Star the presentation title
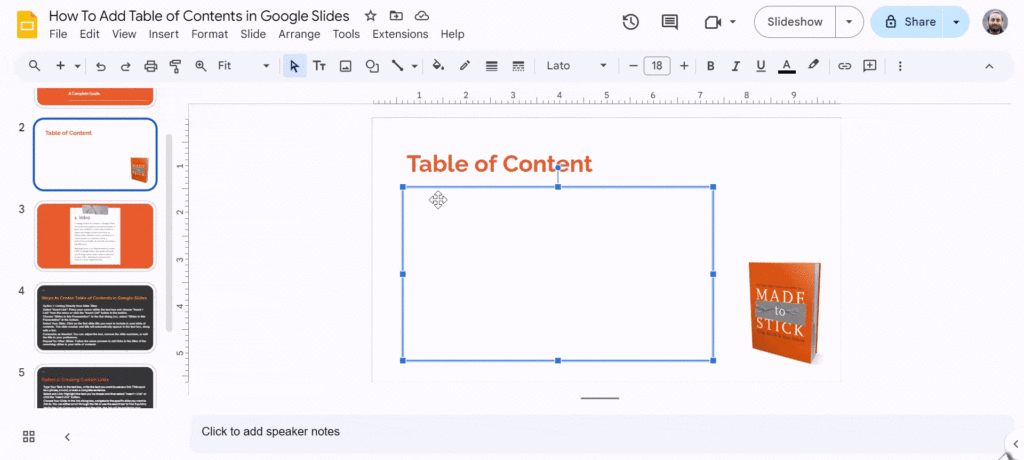1024x460 pixels. 371,16
